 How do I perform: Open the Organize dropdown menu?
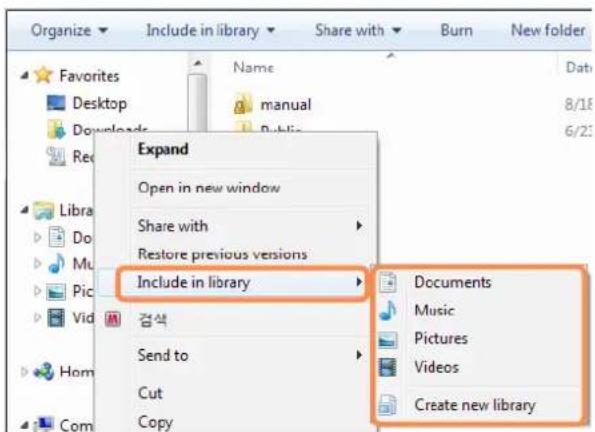69,30
